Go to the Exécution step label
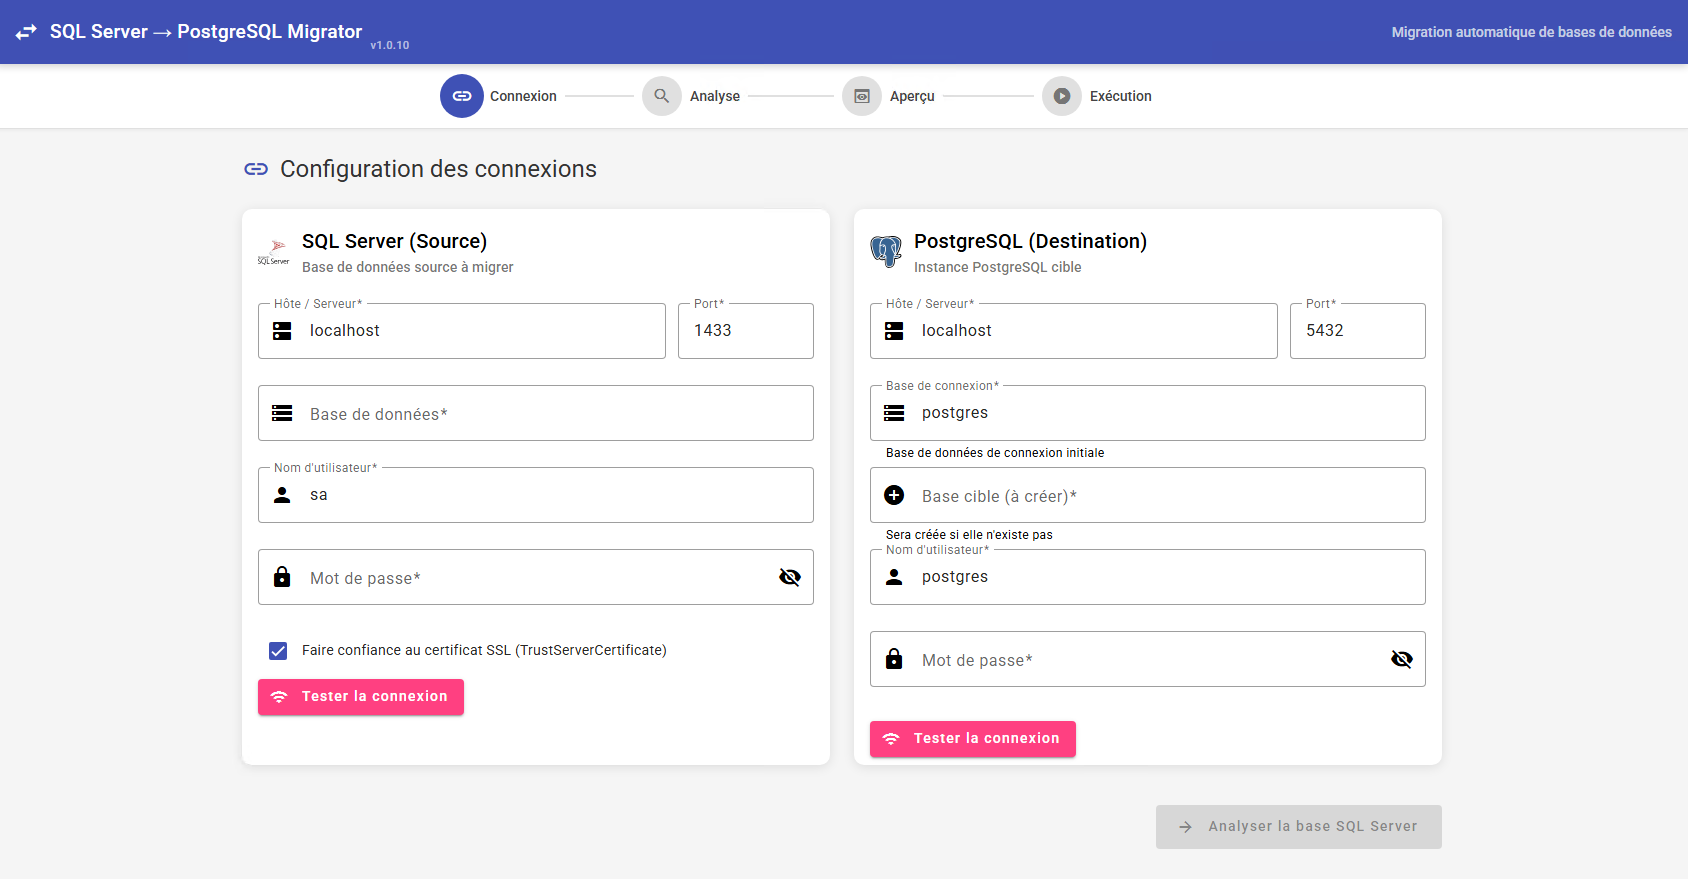1688x879 pixels. [1121, 96]
